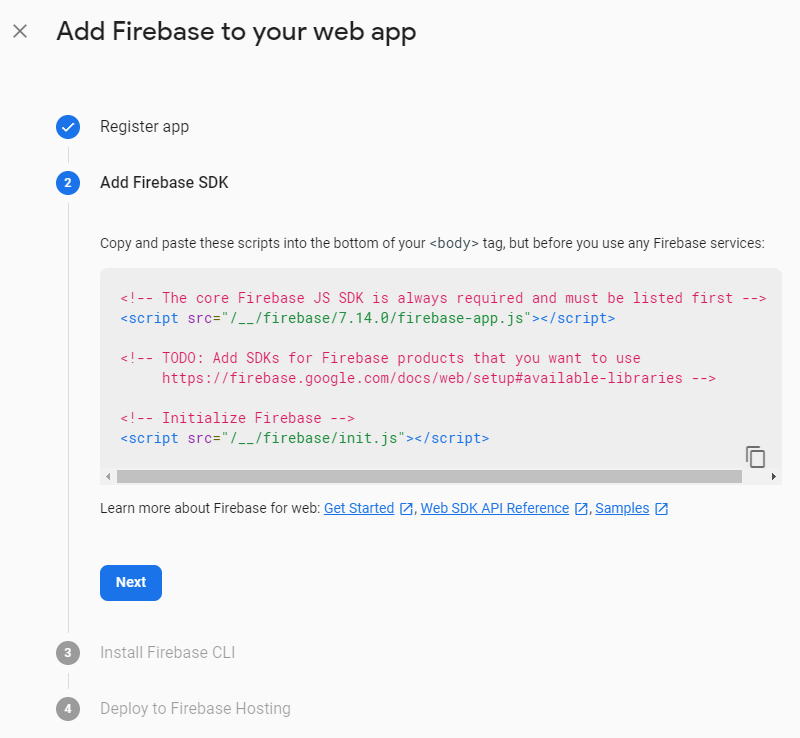Click the left arrow of the code scrollbar
This screenshot has height=738, width=800.
pos(108,477)
